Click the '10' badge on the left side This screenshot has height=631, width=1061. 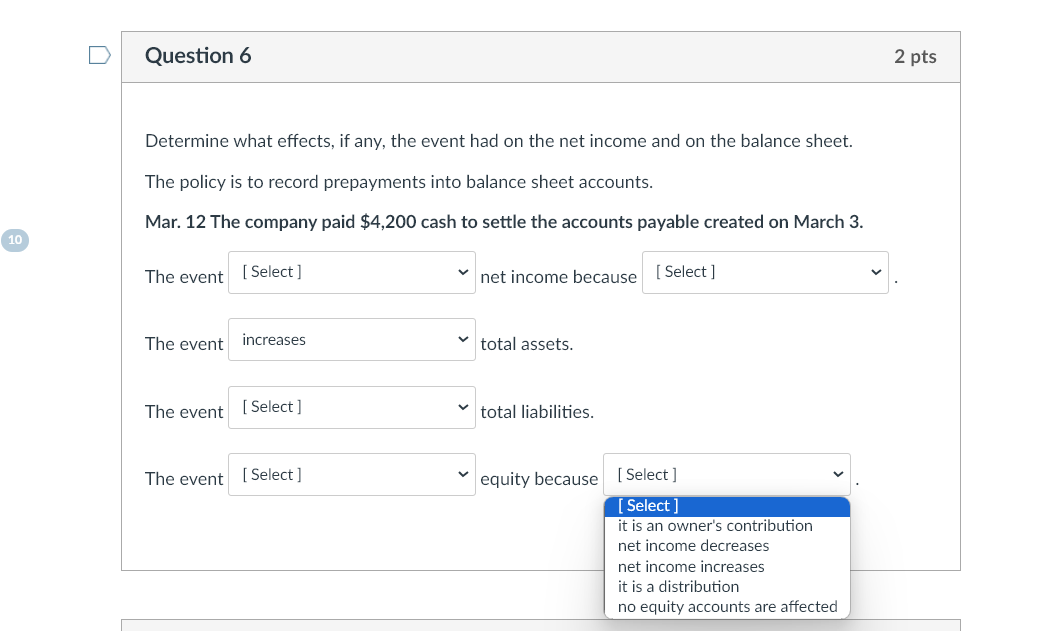click(x=15, y=240)
